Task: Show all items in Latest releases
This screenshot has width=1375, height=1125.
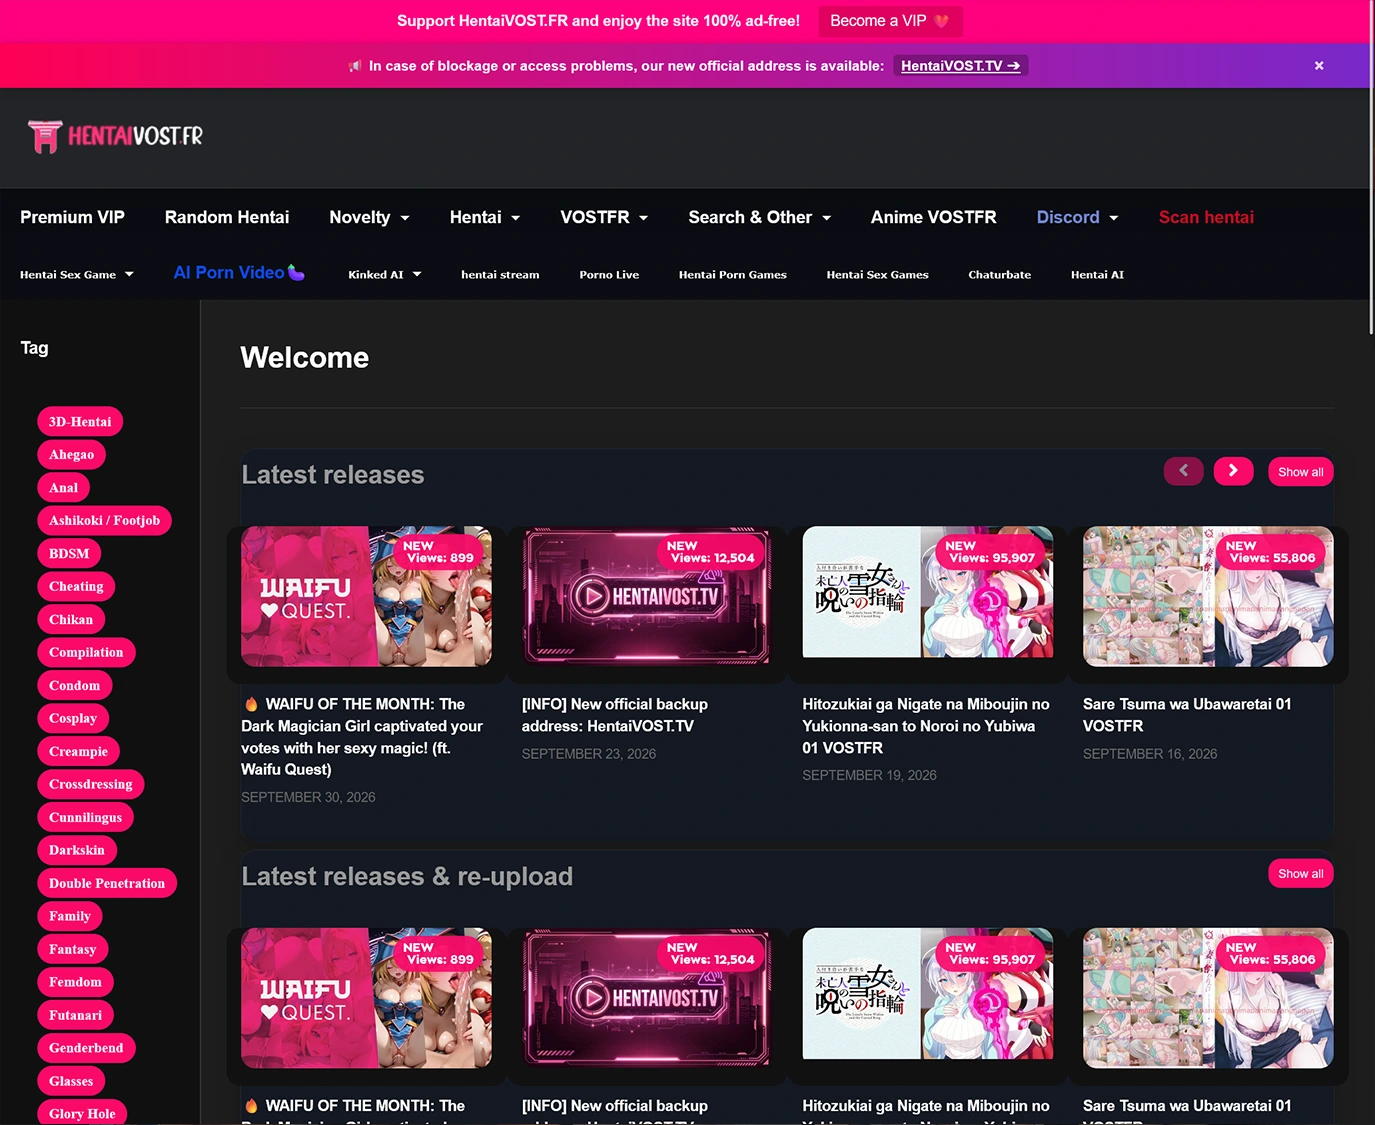Action: (1300, 472)
